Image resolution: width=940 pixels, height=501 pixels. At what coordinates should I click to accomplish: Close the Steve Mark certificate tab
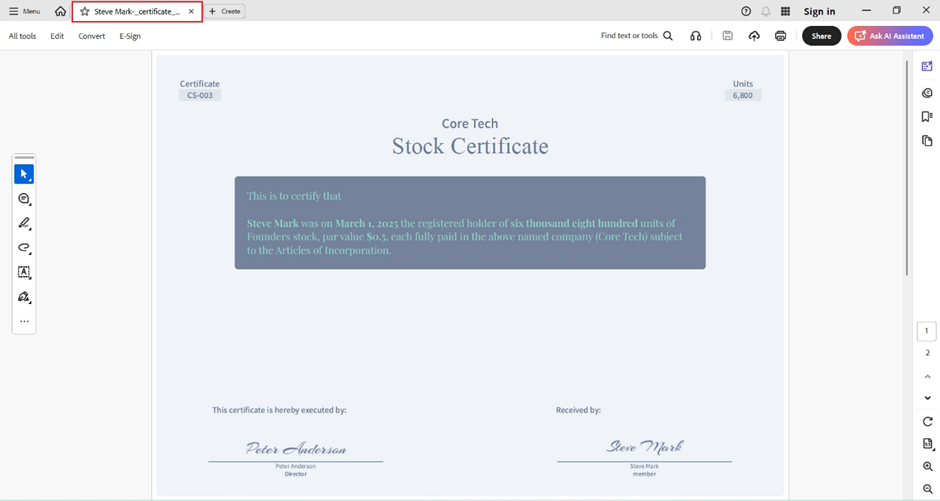pos(191,11)
